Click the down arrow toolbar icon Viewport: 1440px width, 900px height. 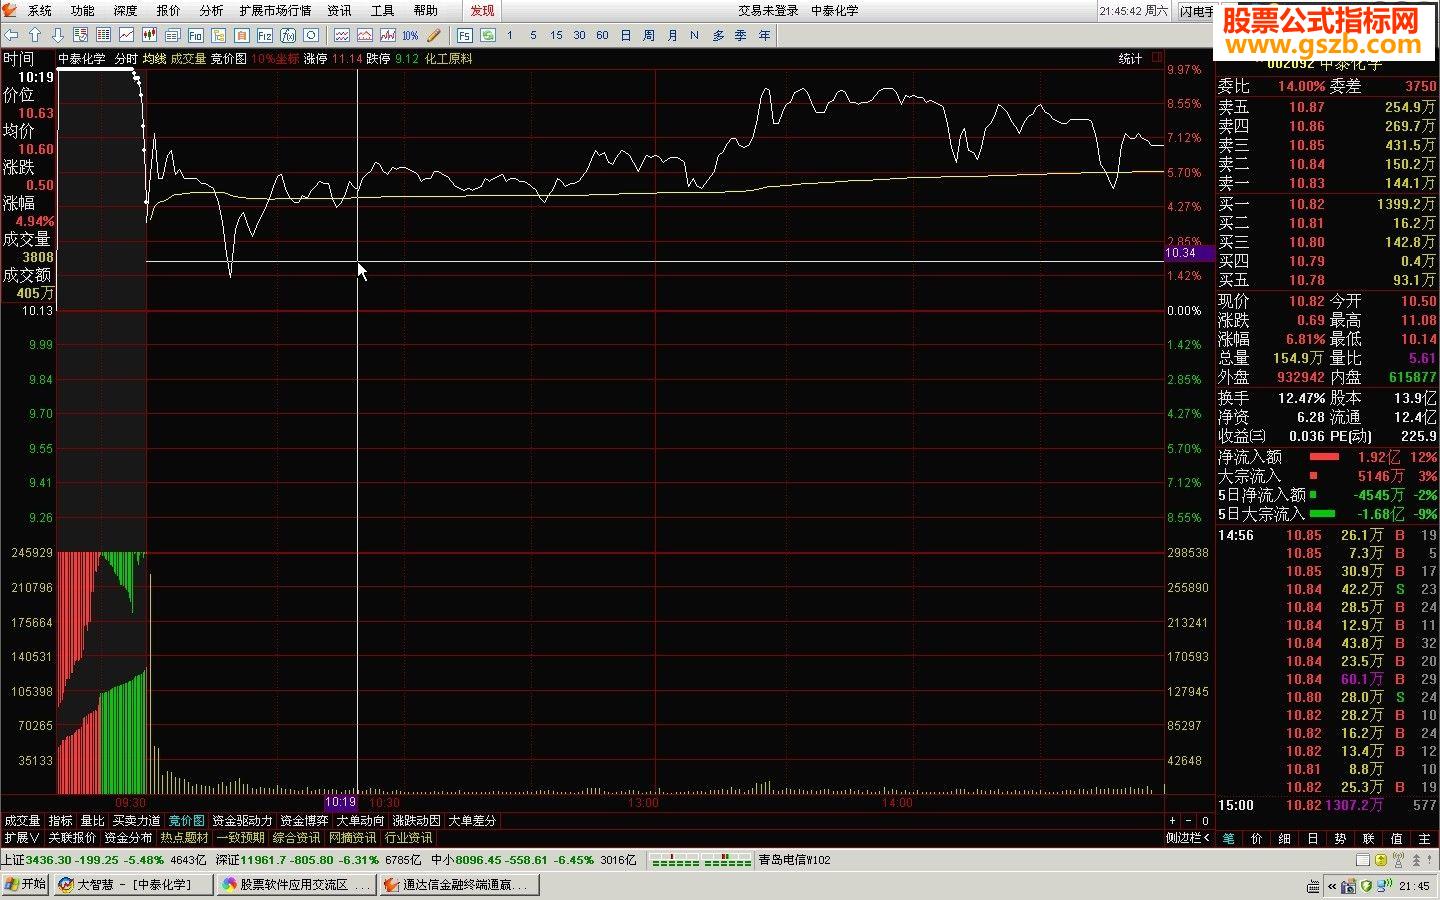[58, 35]
